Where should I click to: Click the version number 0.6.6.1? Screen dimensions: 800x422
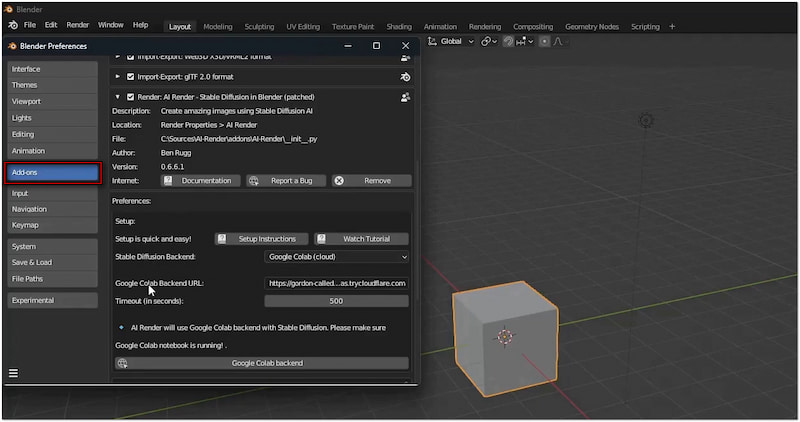click(172, 167)
